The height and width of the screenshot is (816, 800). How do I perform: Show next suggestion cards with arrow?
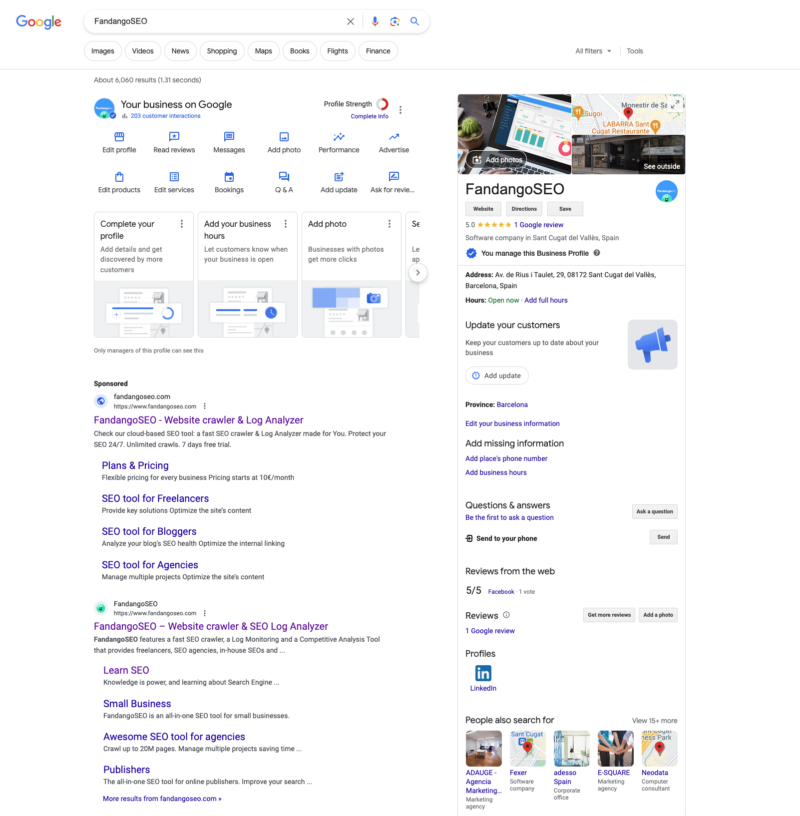(417, 273)
